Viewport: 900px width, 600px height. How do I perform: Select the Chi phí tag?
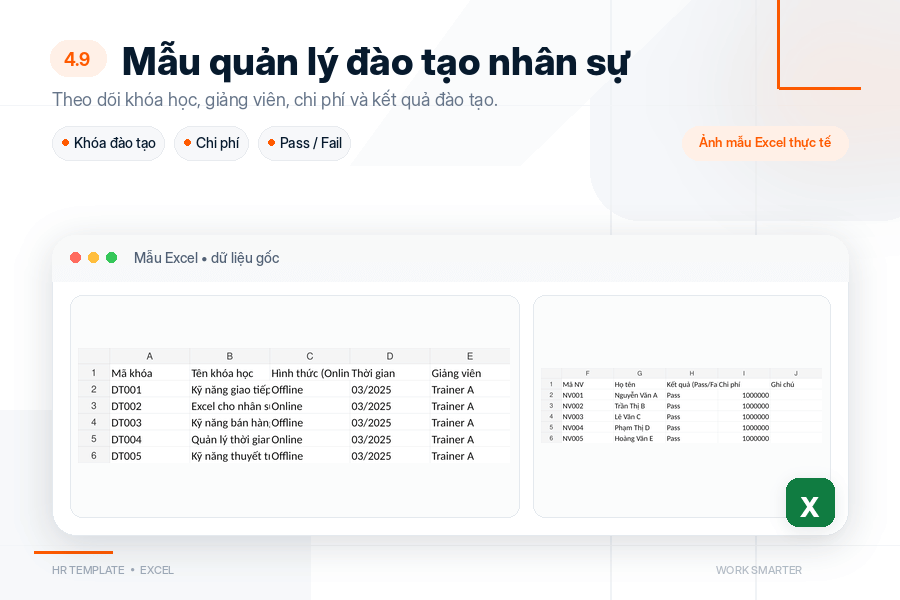[x=211, y=143]
